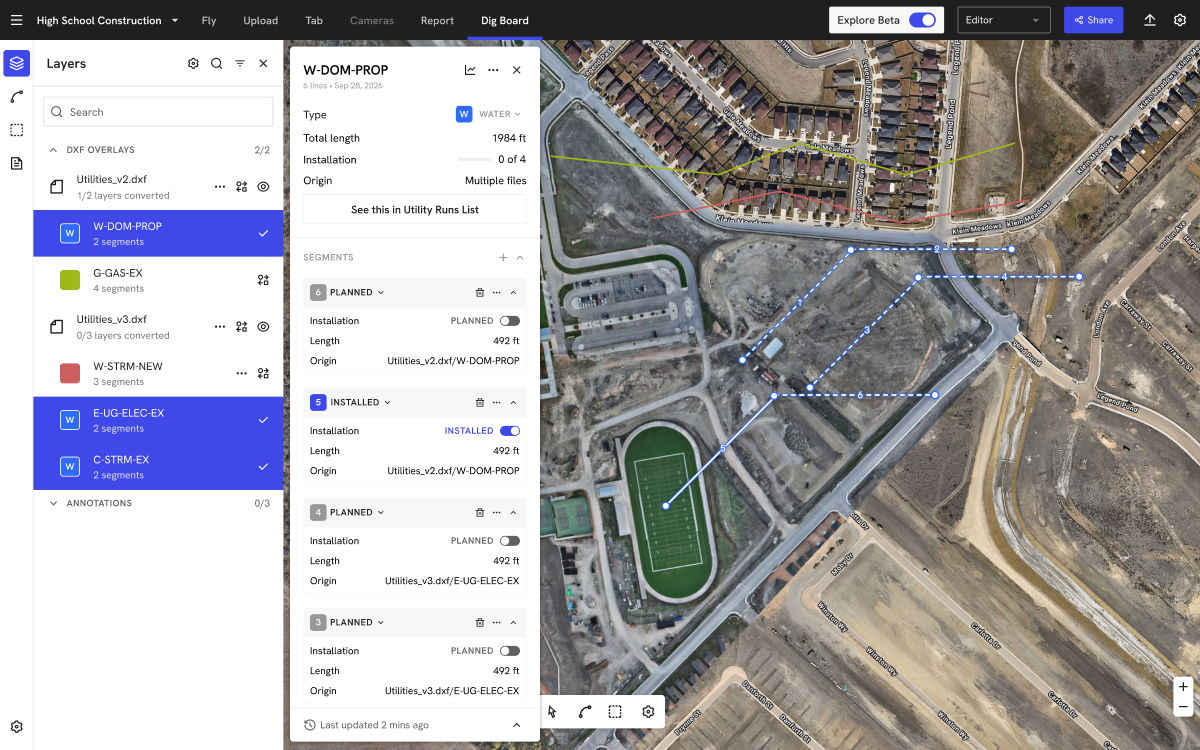Switch to the Fly tab

pos(208,20)
